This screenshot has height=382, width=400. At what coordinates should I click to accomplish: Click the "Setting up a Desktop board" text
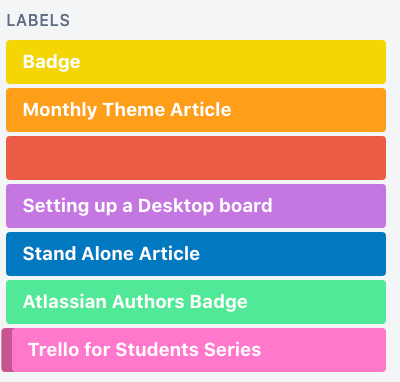tap(148, 206)
